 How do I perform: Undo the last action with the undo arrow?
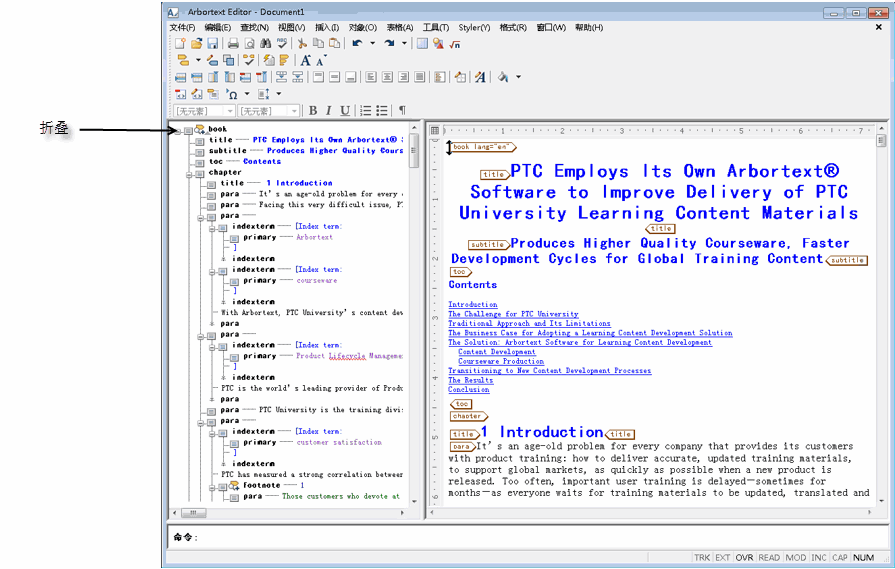coord(357,43)
